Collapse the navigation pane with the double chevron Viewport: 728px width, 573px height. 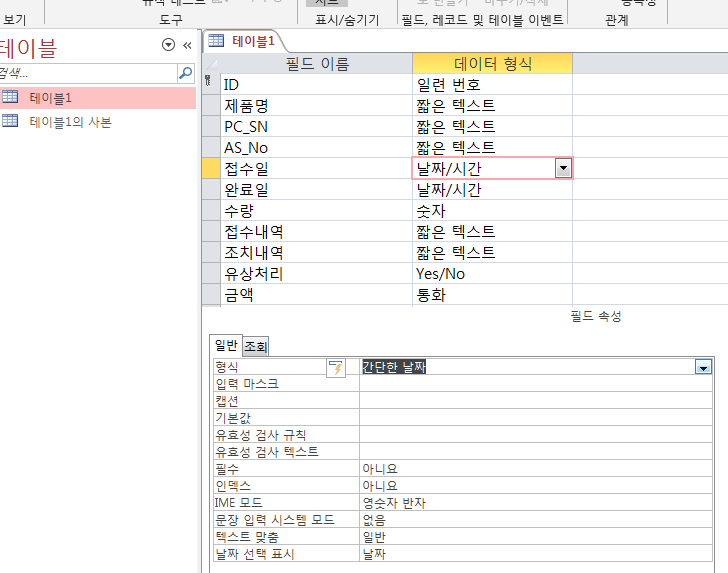pos(187,45)
